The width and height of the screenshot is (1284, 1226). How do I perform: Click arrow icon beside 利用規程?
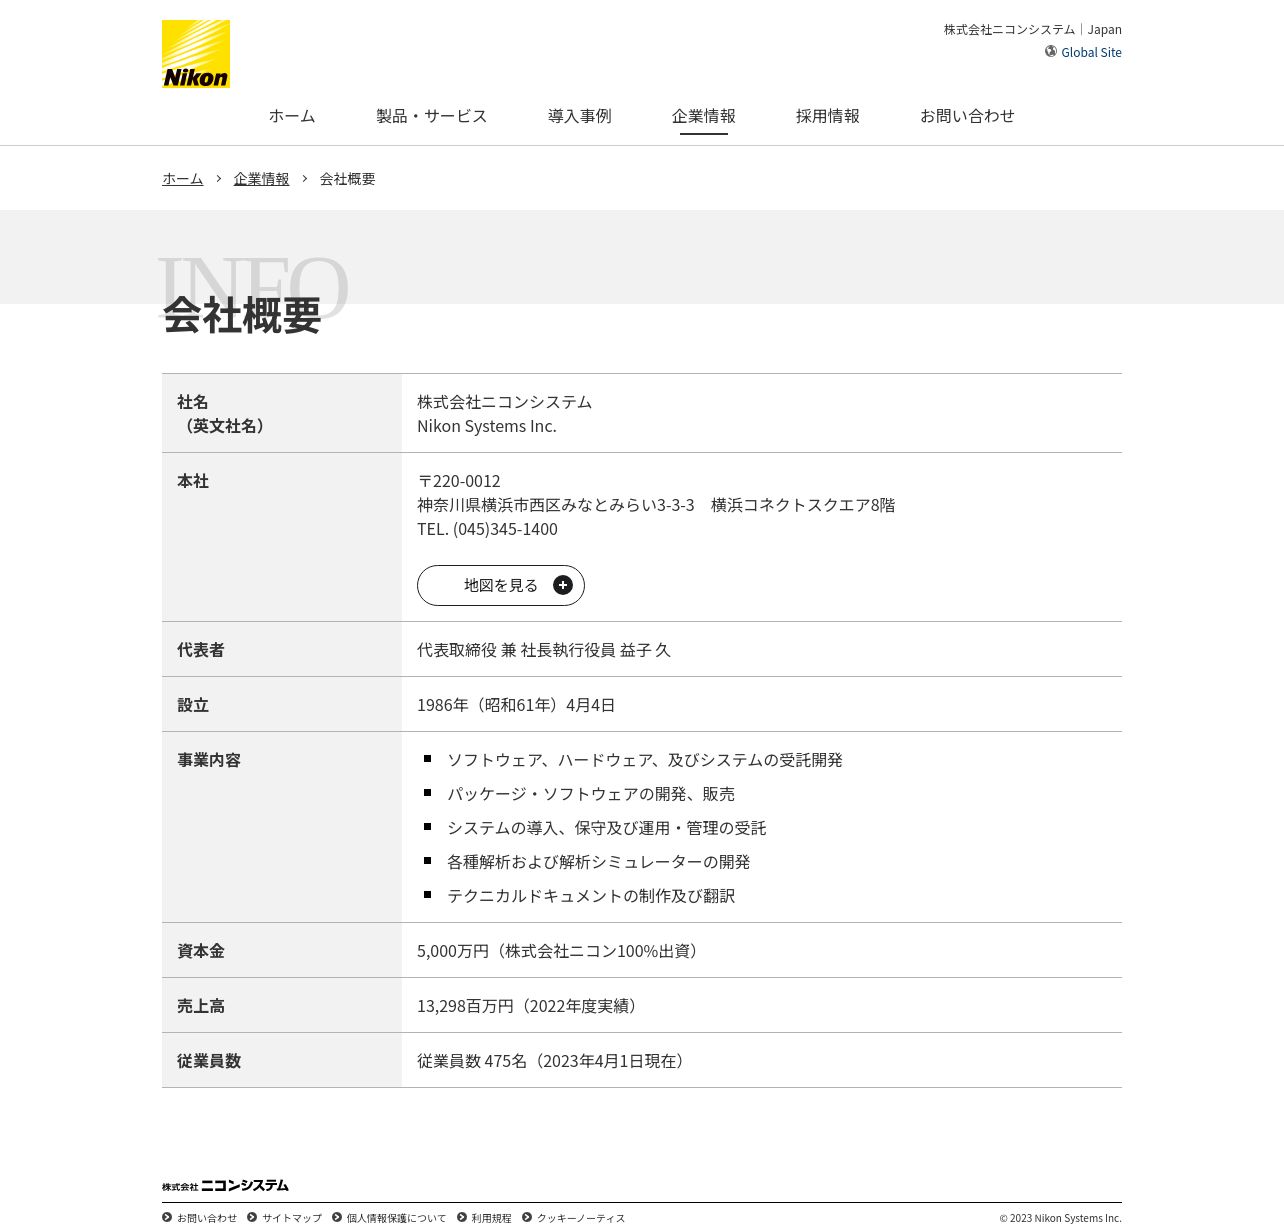click(462, 1217)
